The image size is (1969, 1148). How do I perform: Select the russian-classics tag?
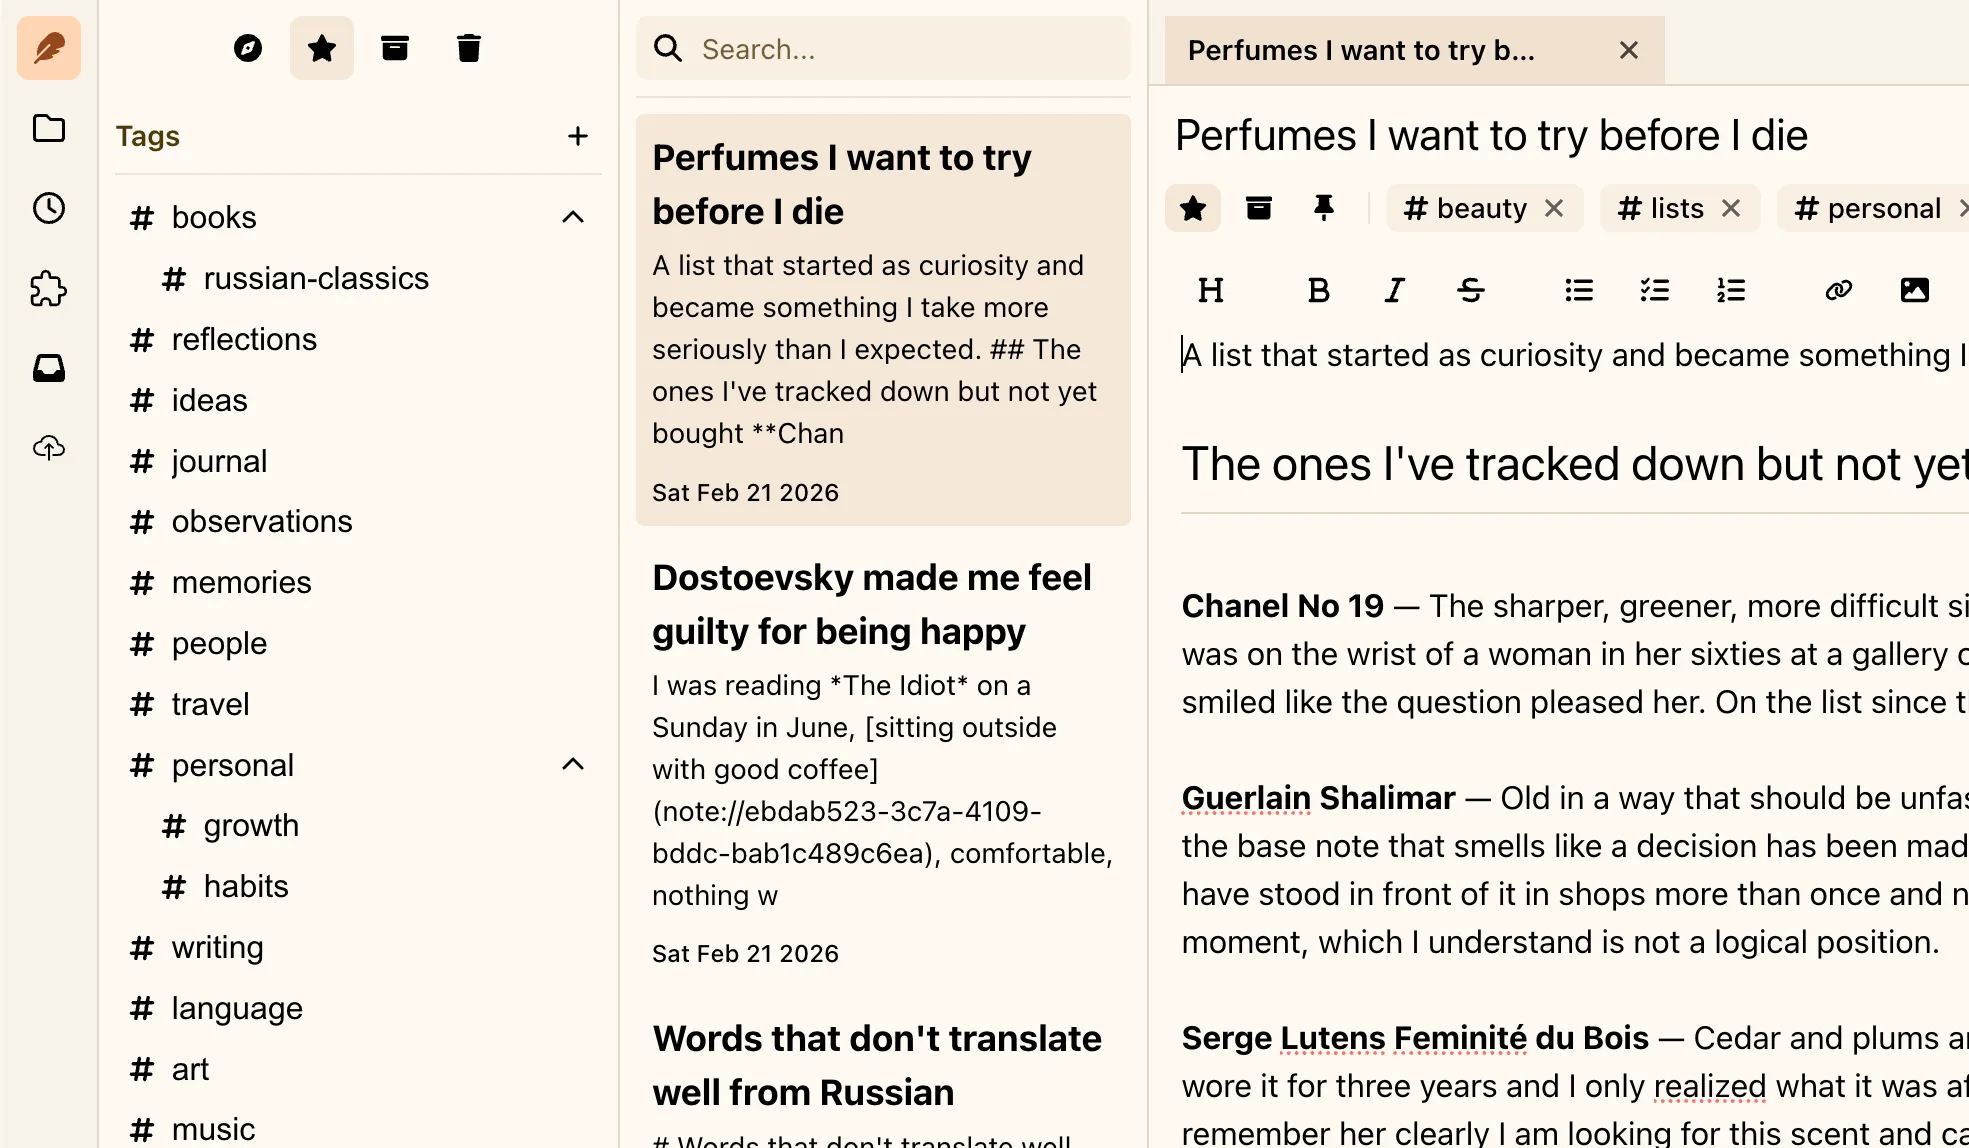tap(315, 278)
